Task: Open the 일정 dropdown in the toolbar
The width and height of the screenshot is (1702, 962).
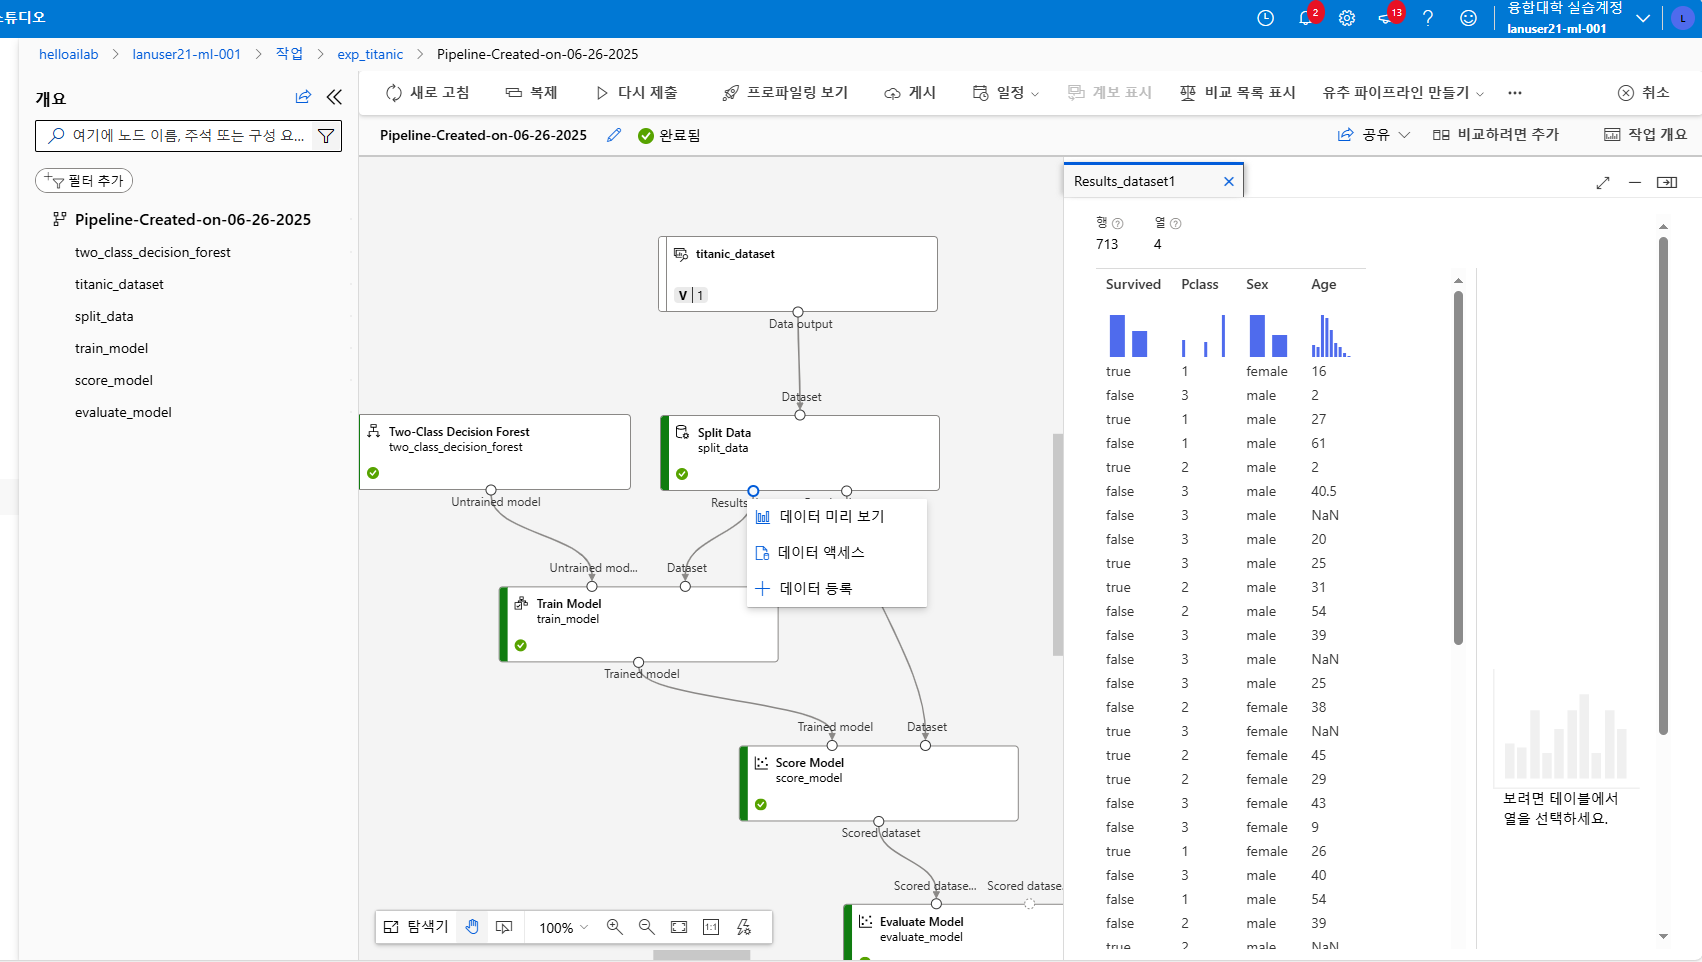Action: (1035, 92)
